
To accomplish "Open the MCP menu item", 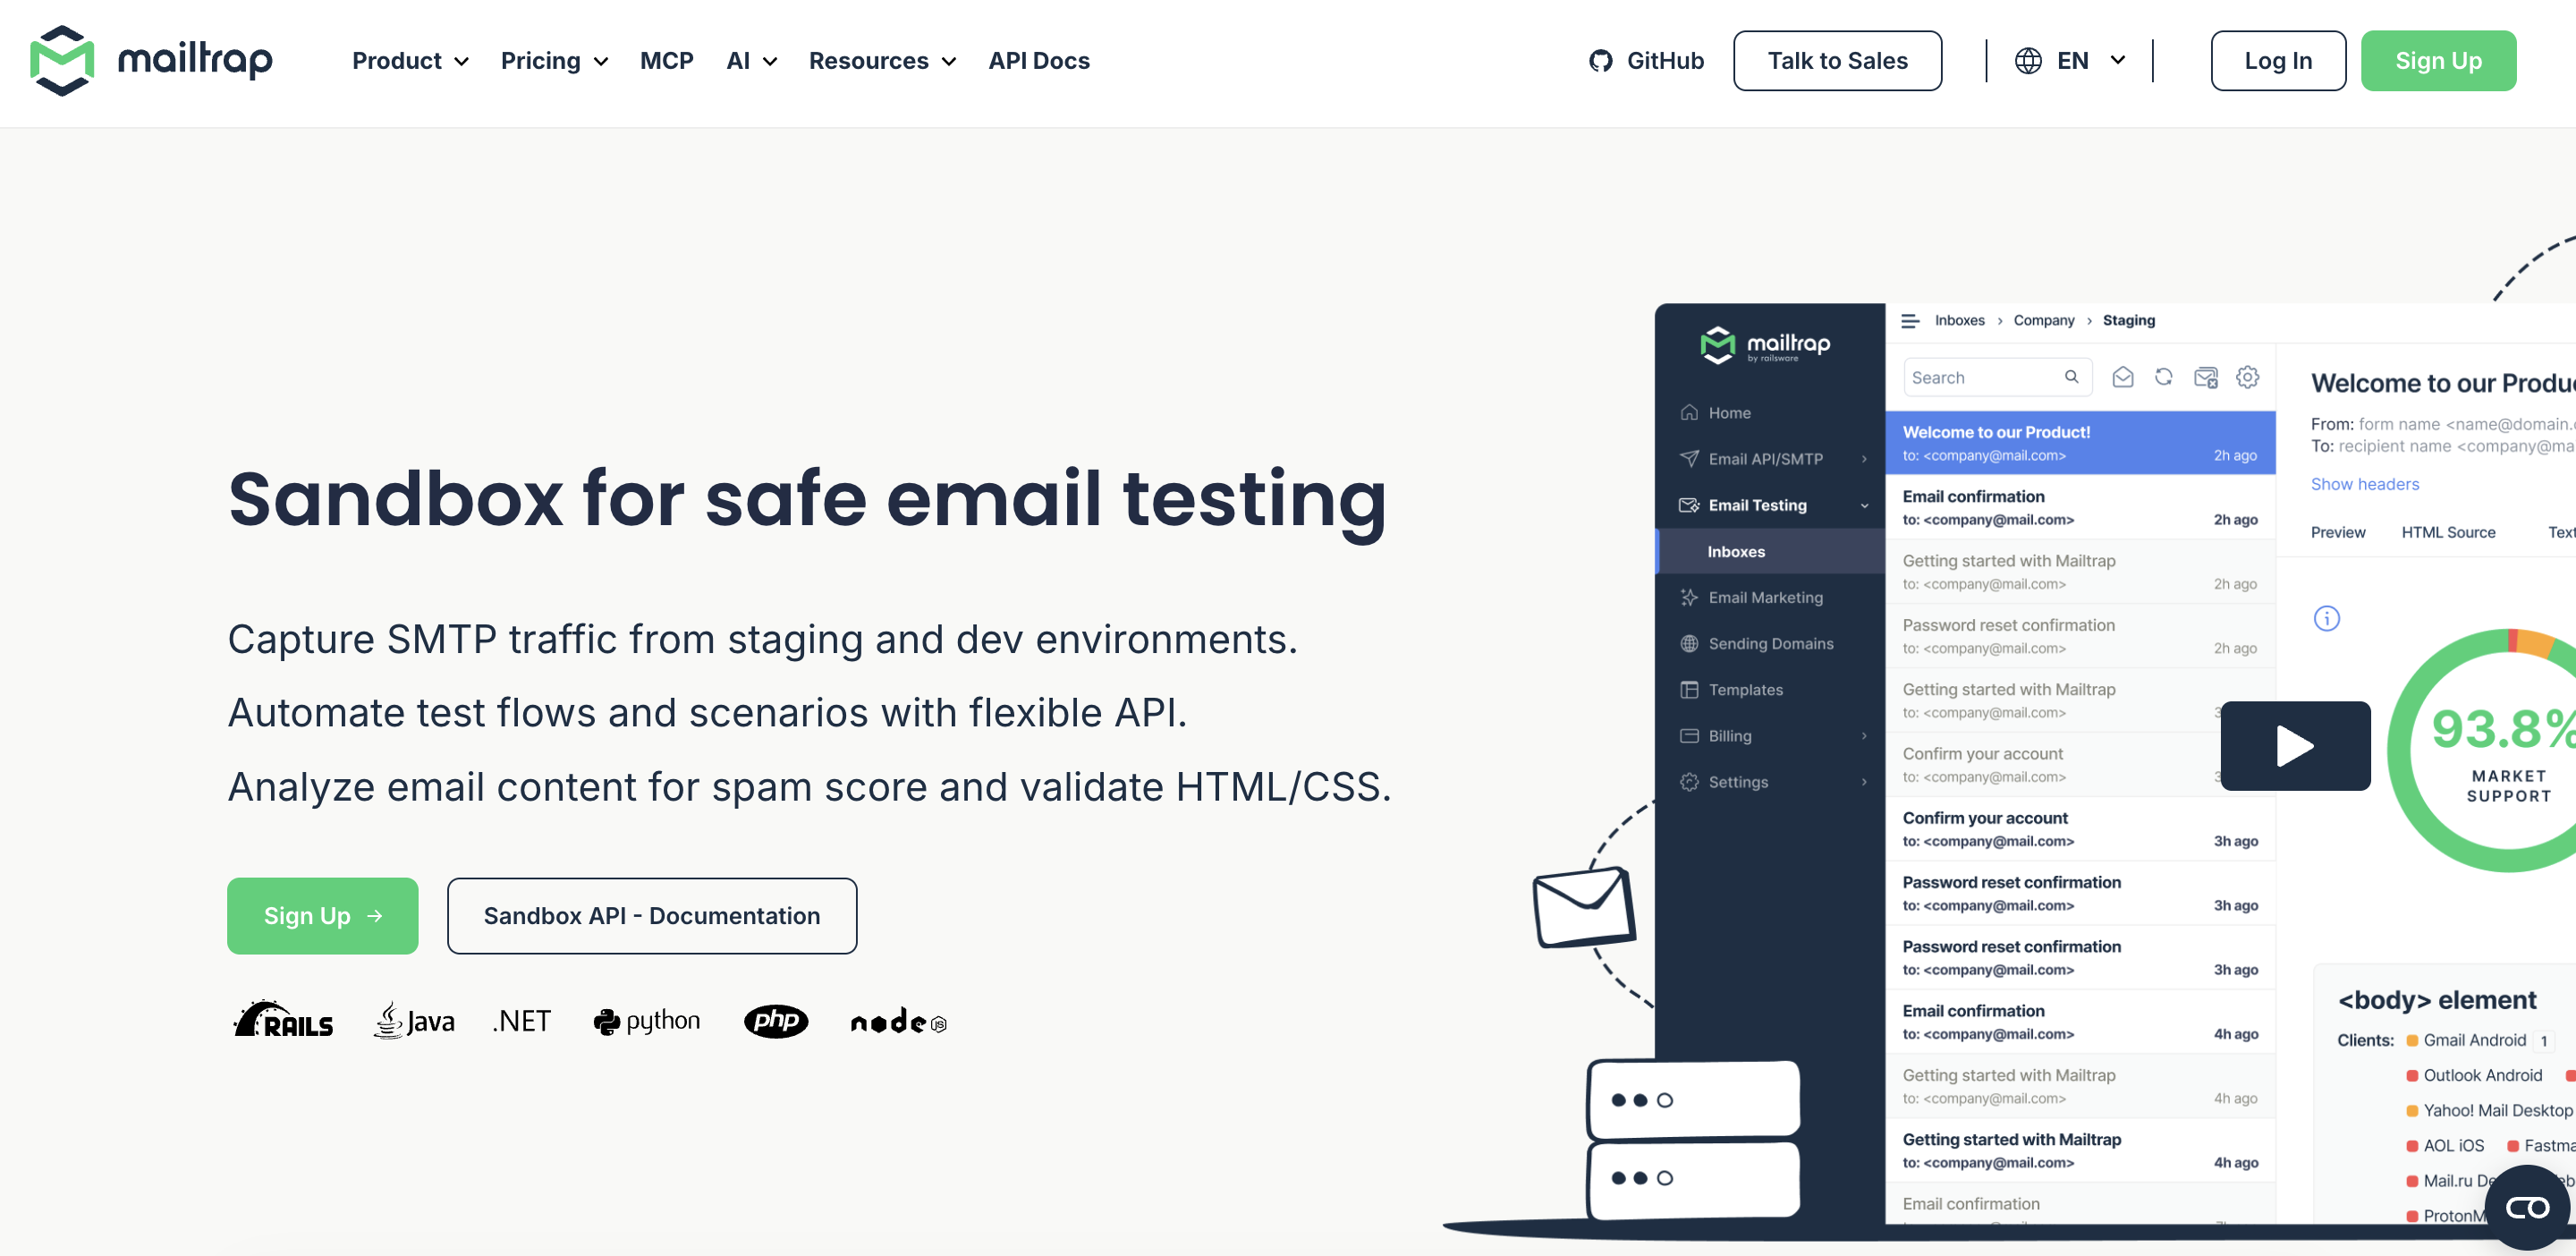I will coord(667,61).
